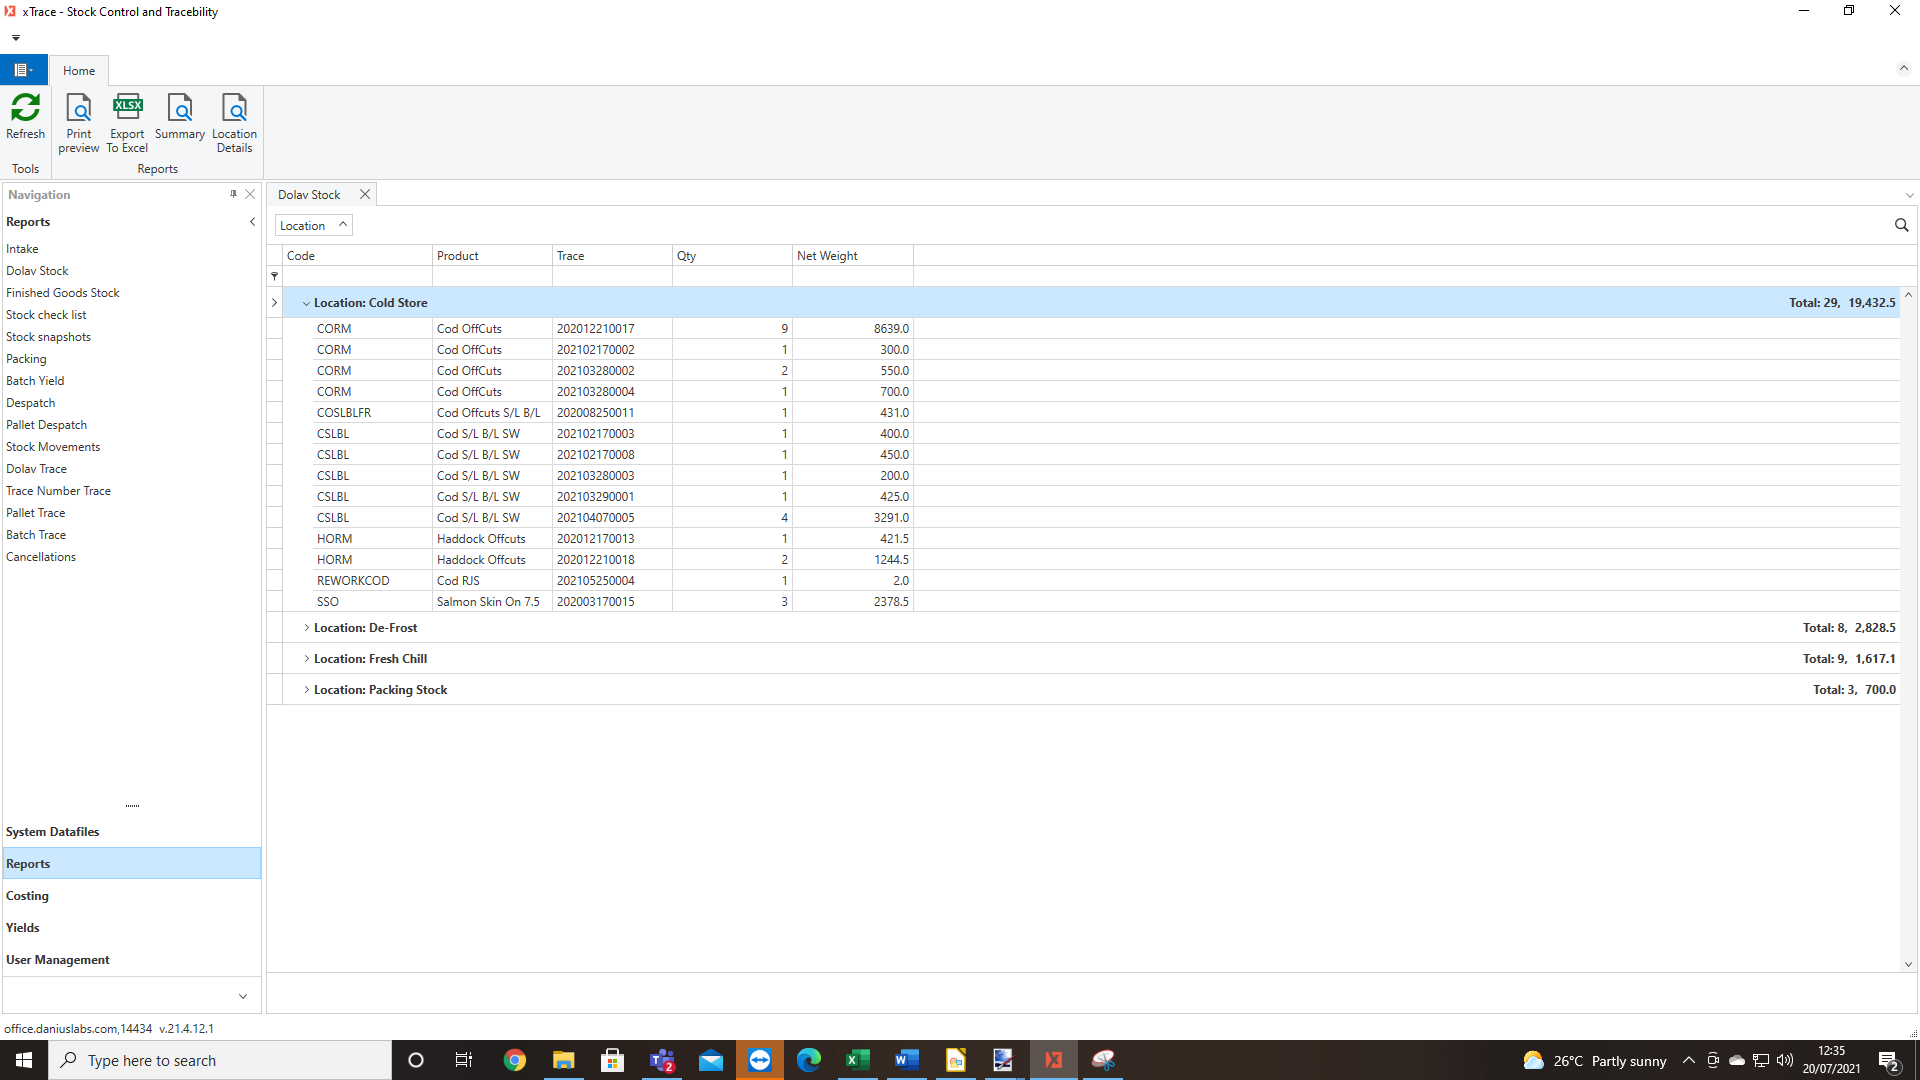Select the Dolav Stock tab
Image resolution: width=1920 pixels, height=1080 pixels.
[x=309, y=194]
